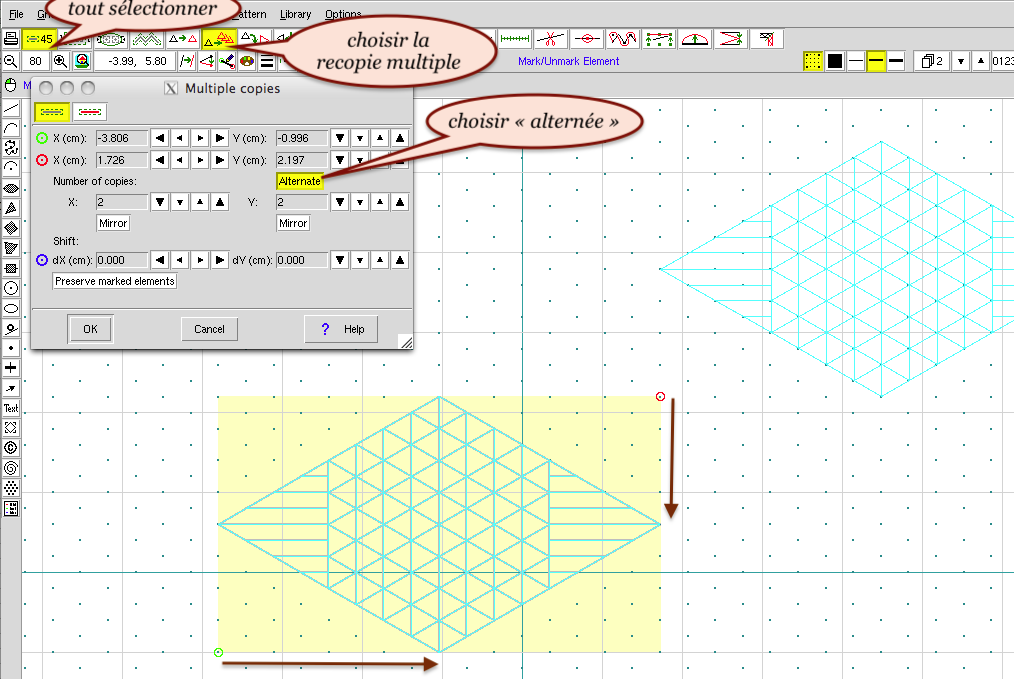Click large right arrow for green X
Screen dimensions: 1014x679
click(220, 138)
